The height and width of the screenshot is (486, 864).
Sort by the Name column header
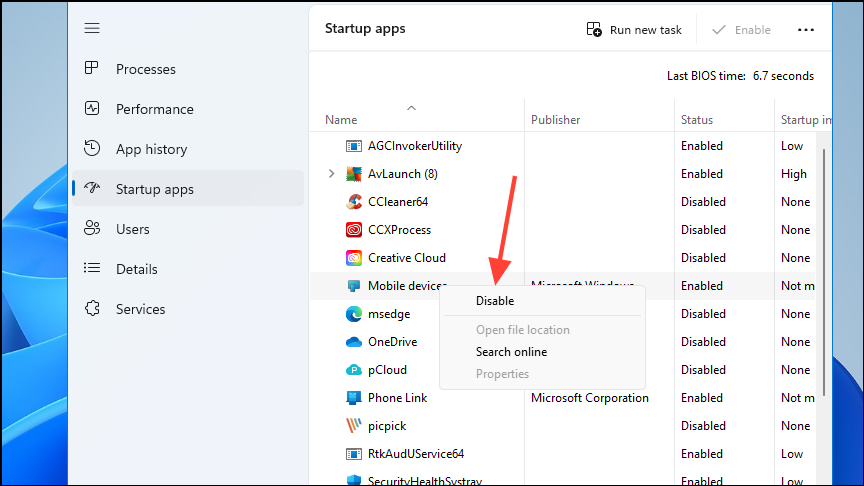click(341, 120)
